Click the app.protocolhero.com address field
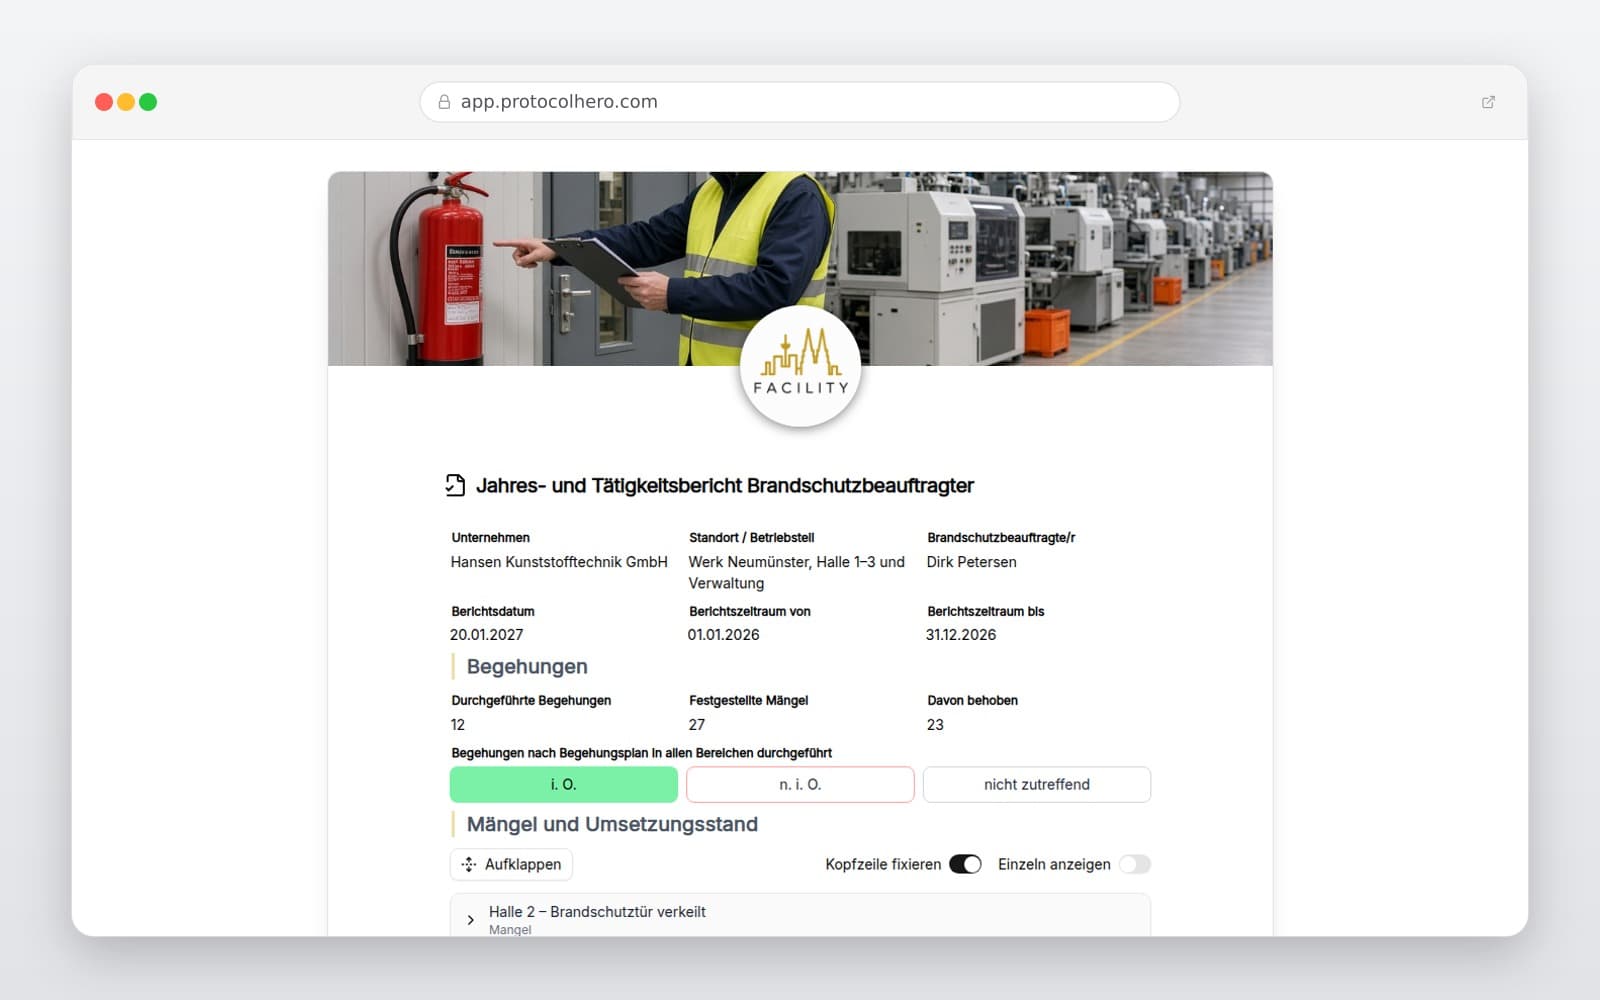The height and width of the screenshot is (1000, 1600). (800, 102)
